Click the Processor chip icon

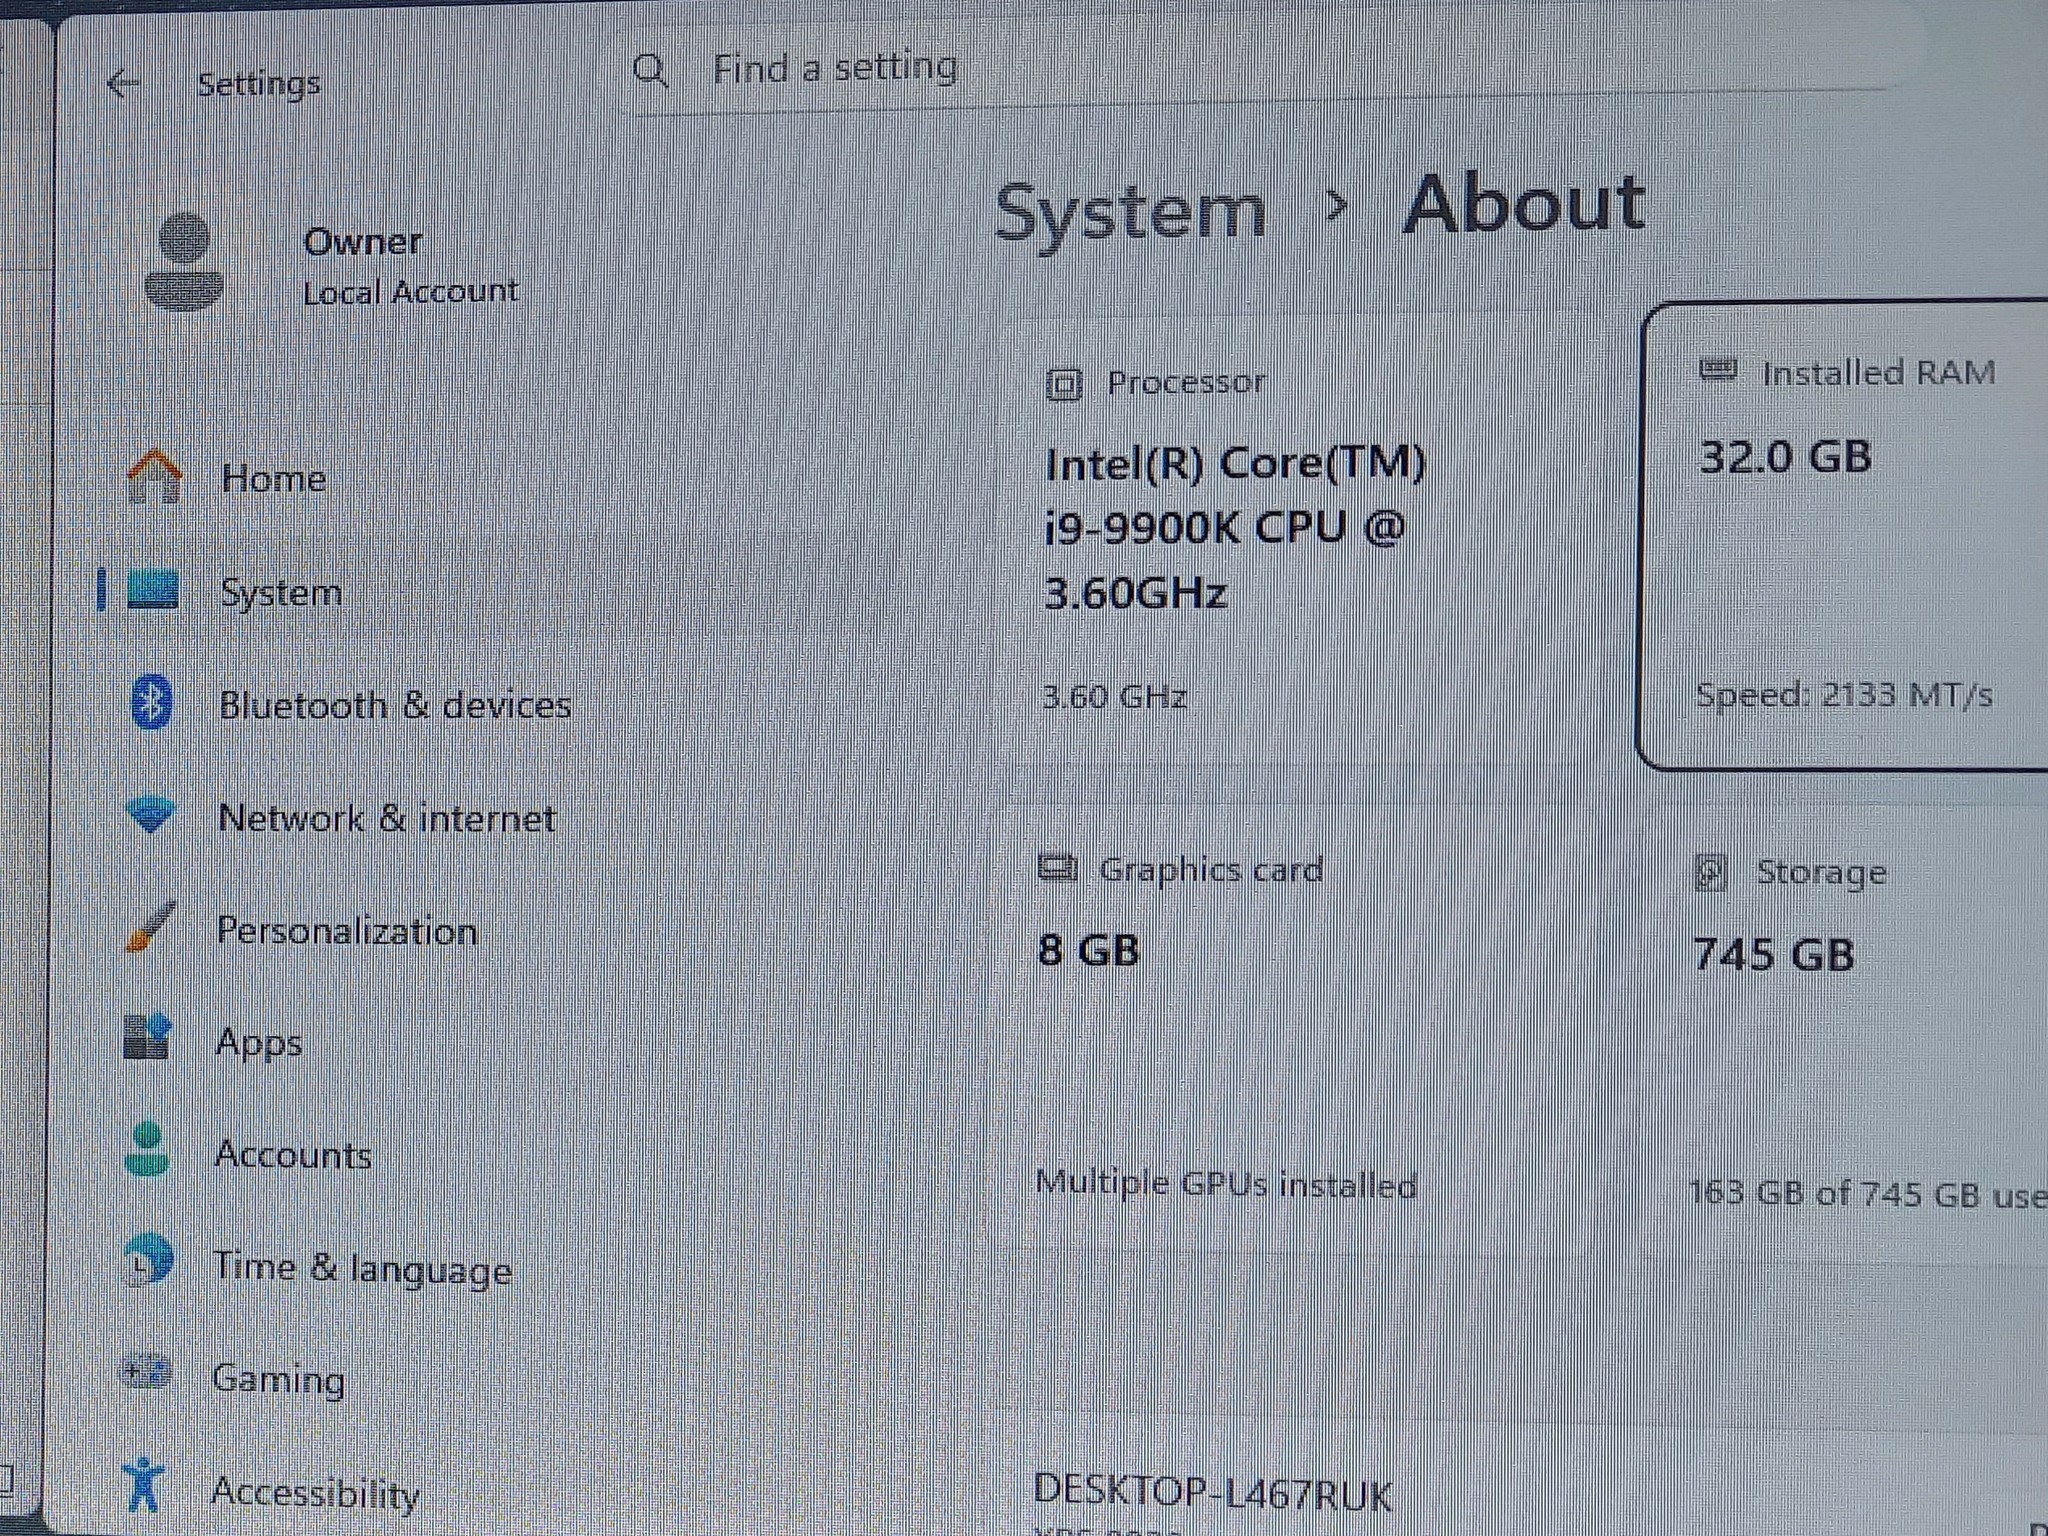[1063, 384]
